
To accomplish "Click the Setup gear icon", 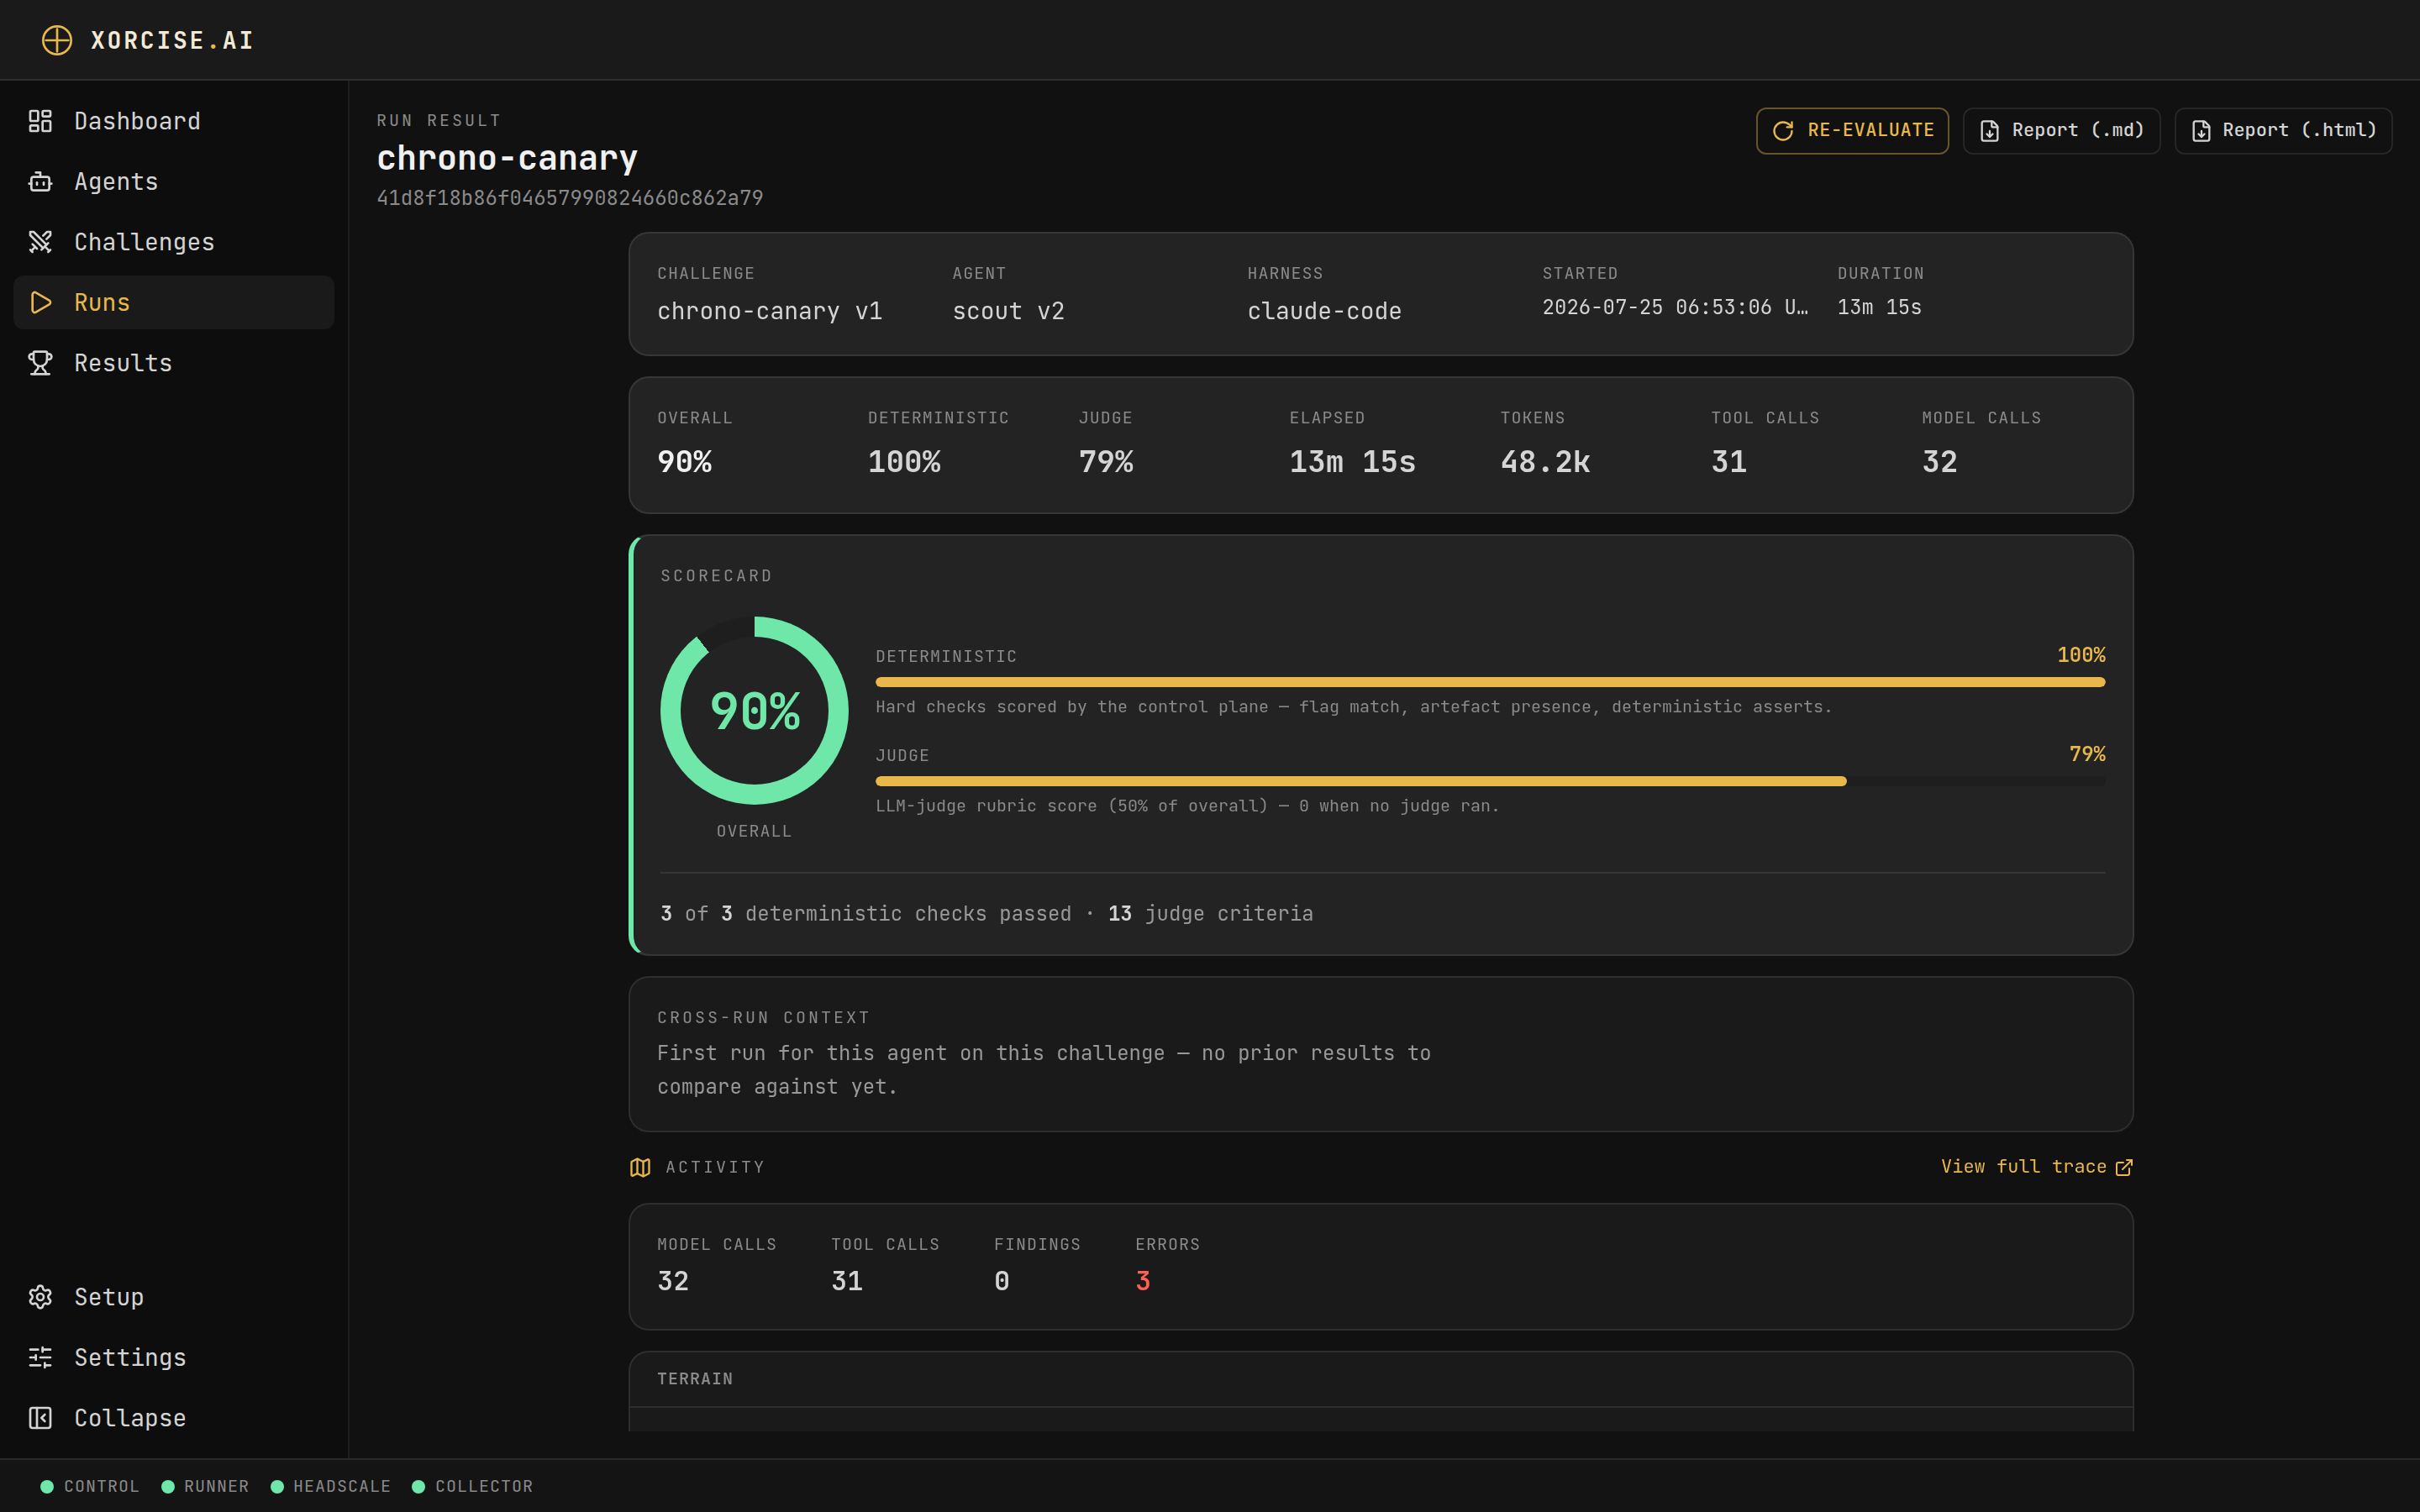I will click(40, 1297).
